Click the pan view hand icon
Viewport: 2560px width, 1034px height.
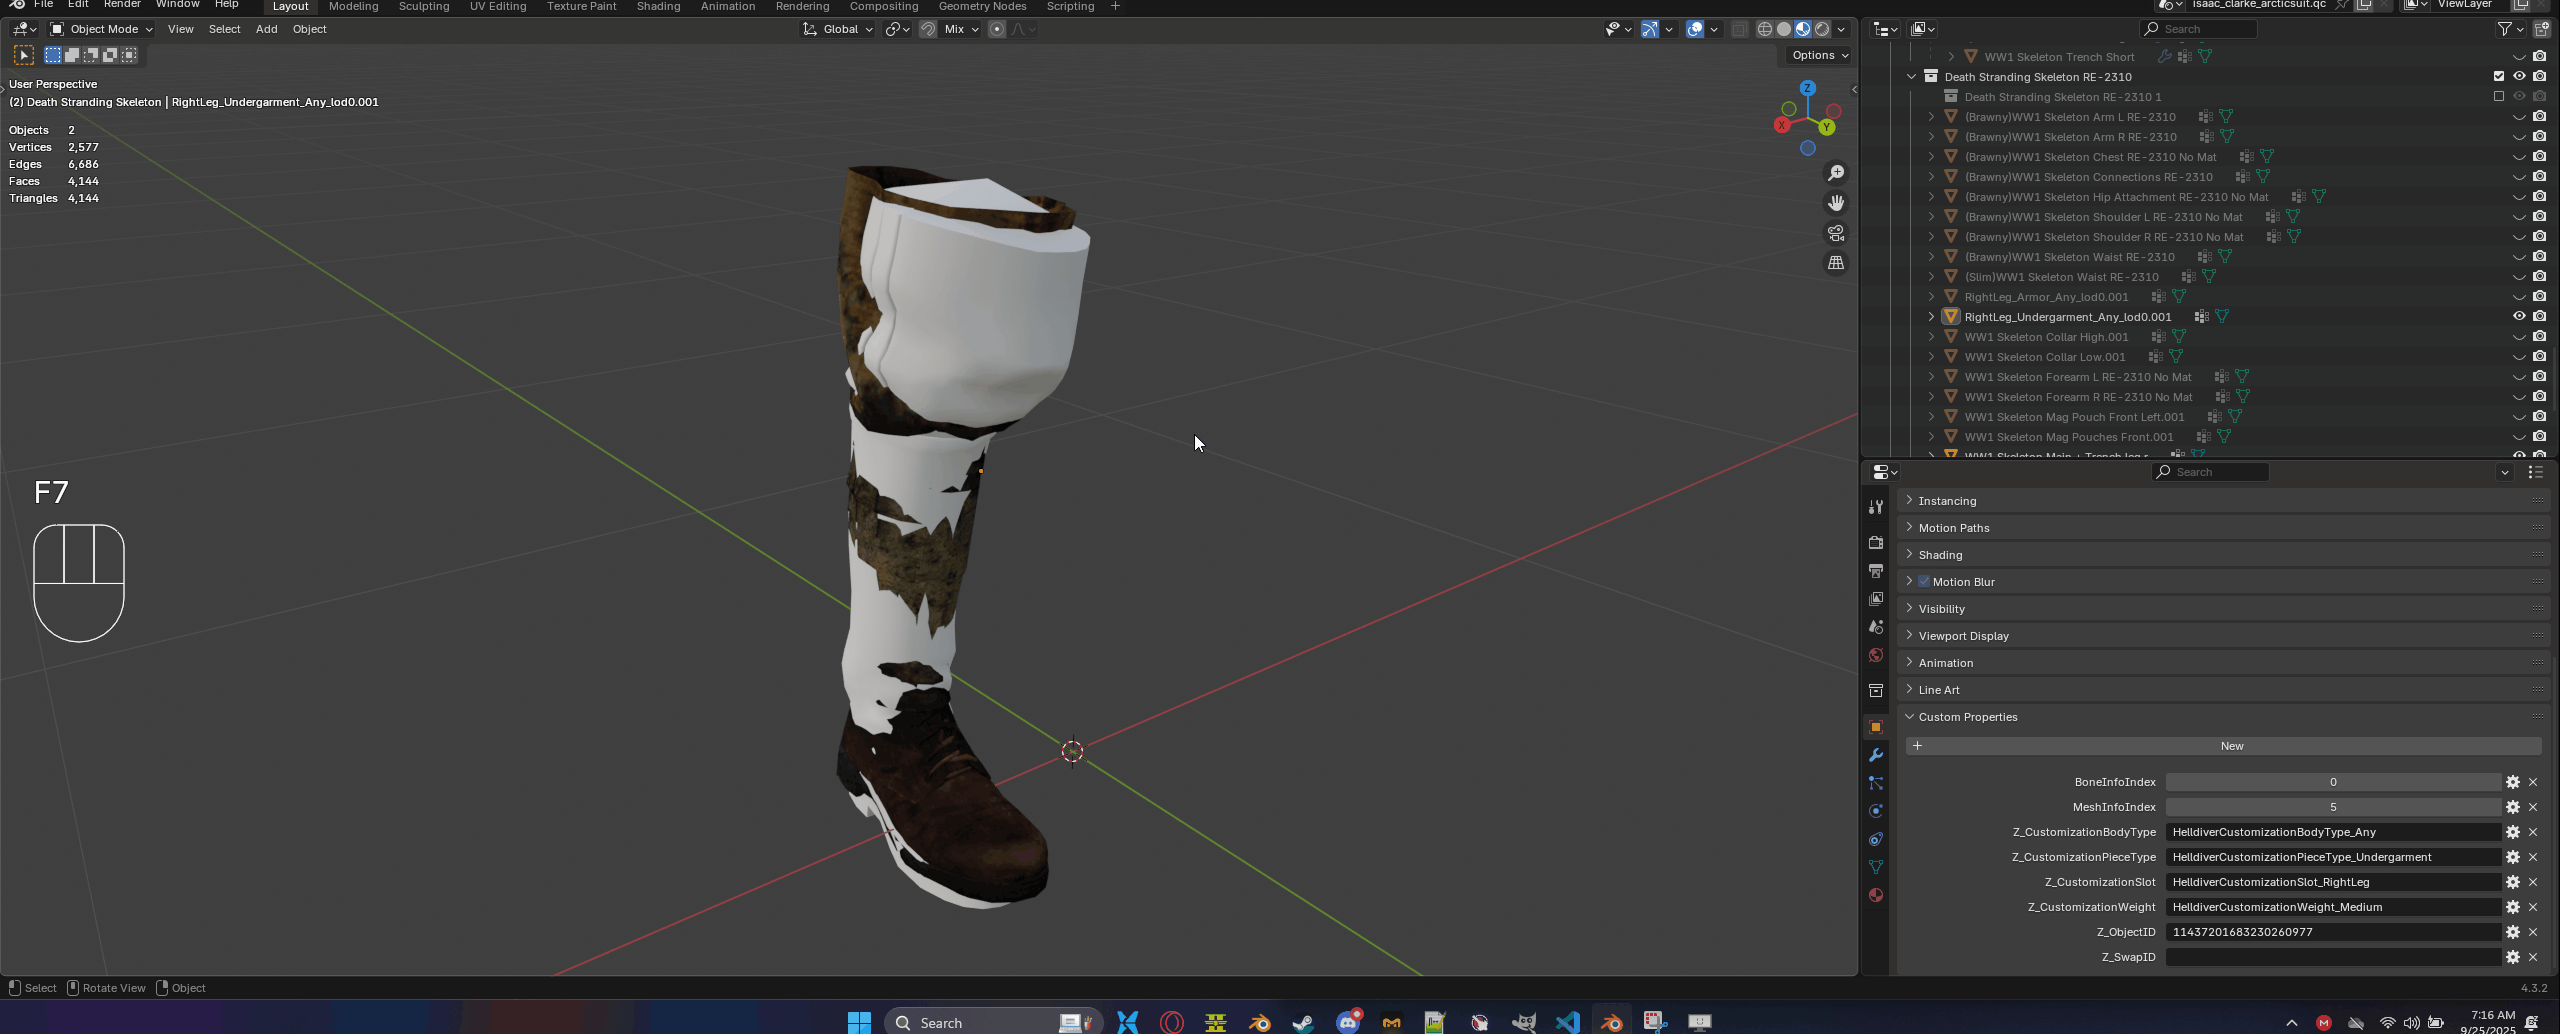pos(1836,203)
